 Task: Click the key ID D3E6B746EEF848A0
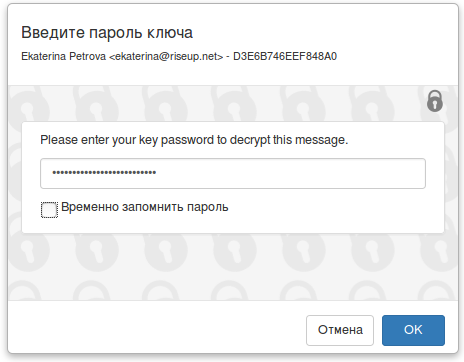tap(285, 56)
